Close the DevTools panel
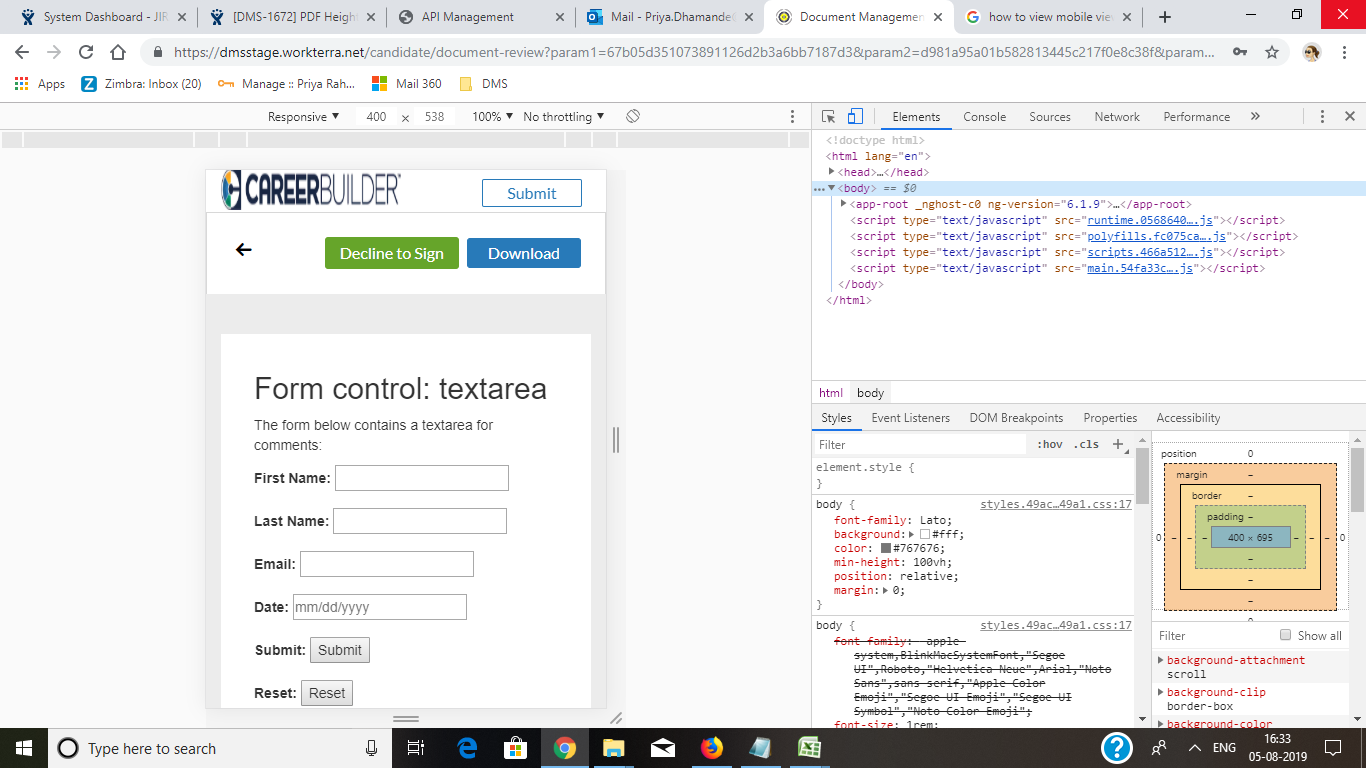 pos(1349,117)
